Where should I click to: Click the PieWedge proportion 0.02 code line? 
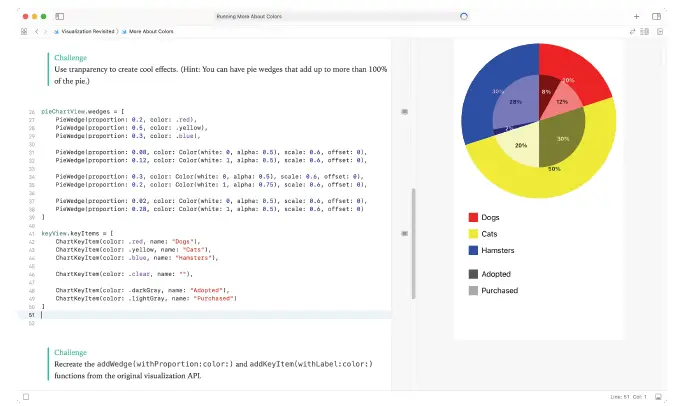point(211,201)
